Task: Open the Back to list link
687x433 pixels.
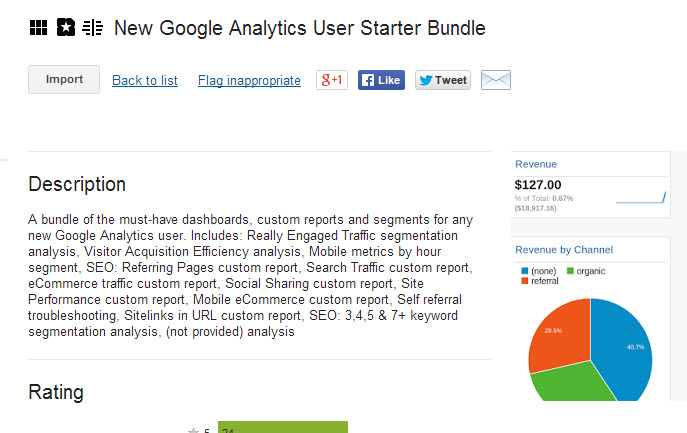Action: click(x=145, y=81)
